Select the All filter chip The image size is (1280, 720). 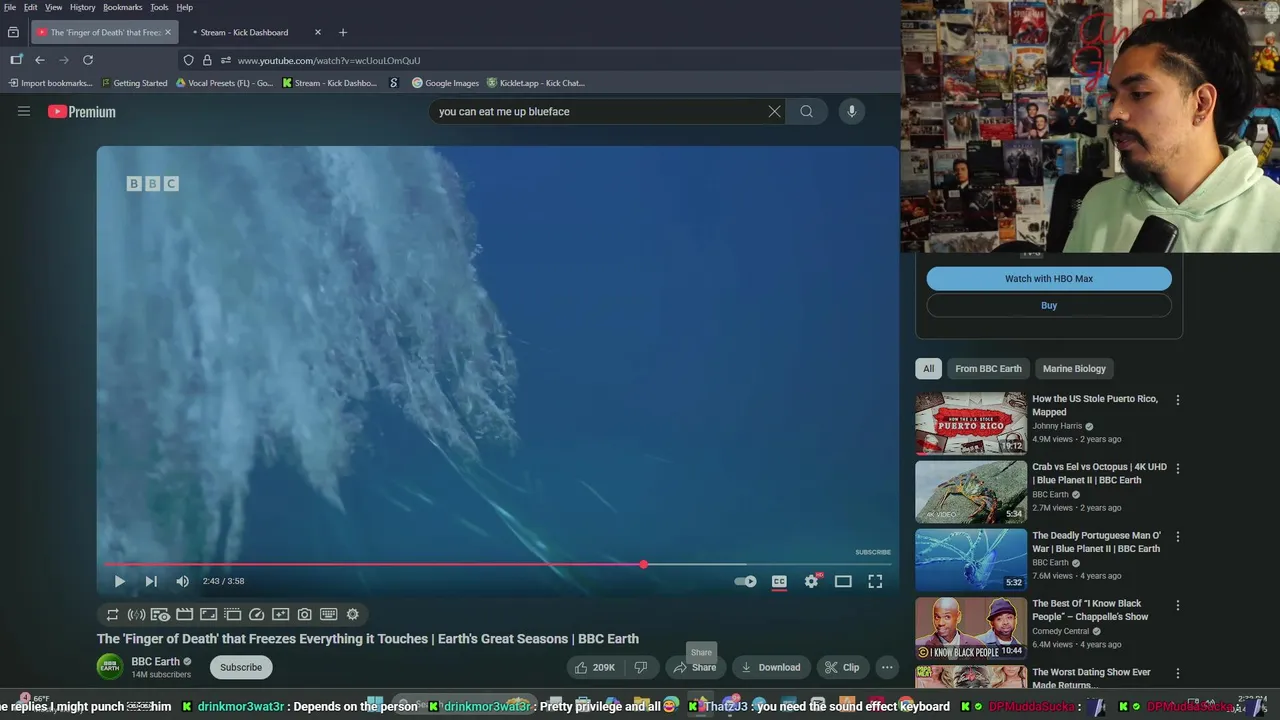pyautogui.click(x=928, y=369)
